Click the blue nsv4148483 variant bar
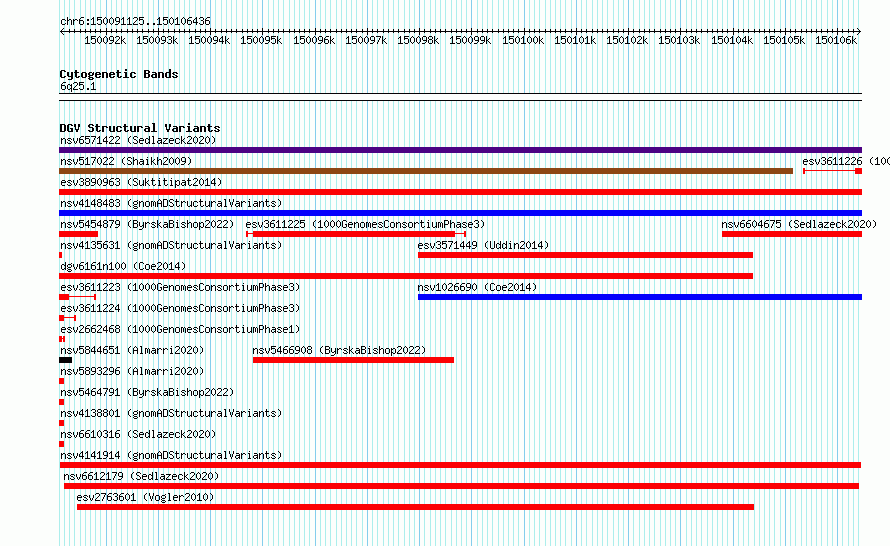The image size is (890, 546). coord(460,213)
